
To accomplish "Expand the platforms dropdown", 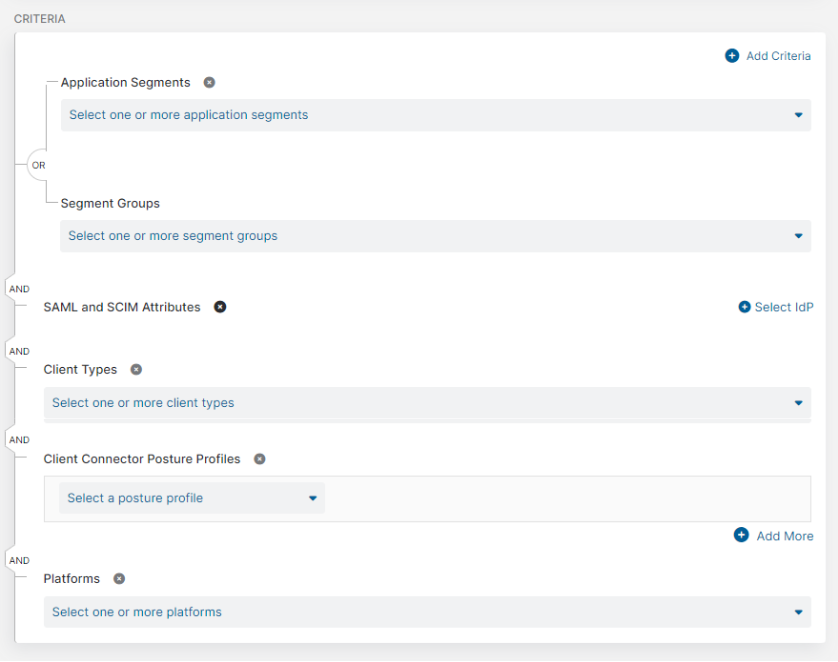I will 427,612.
